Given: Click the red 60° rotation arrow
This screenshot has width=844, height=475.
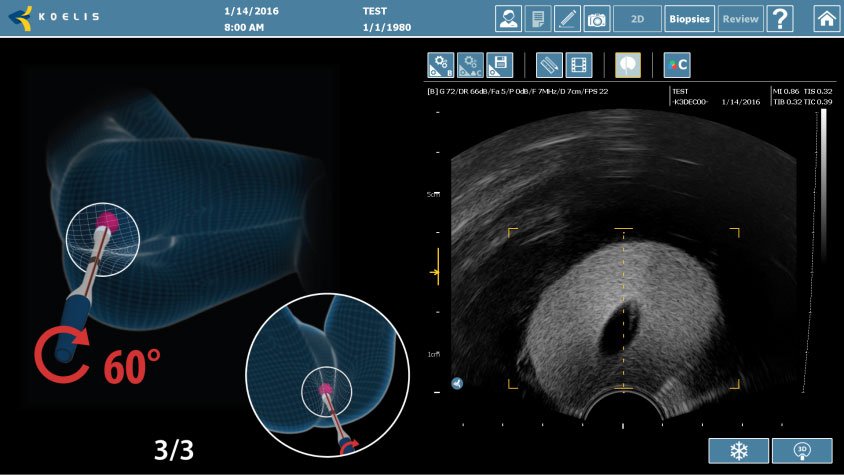Looking at the screenshot, I should coord(62,355).
